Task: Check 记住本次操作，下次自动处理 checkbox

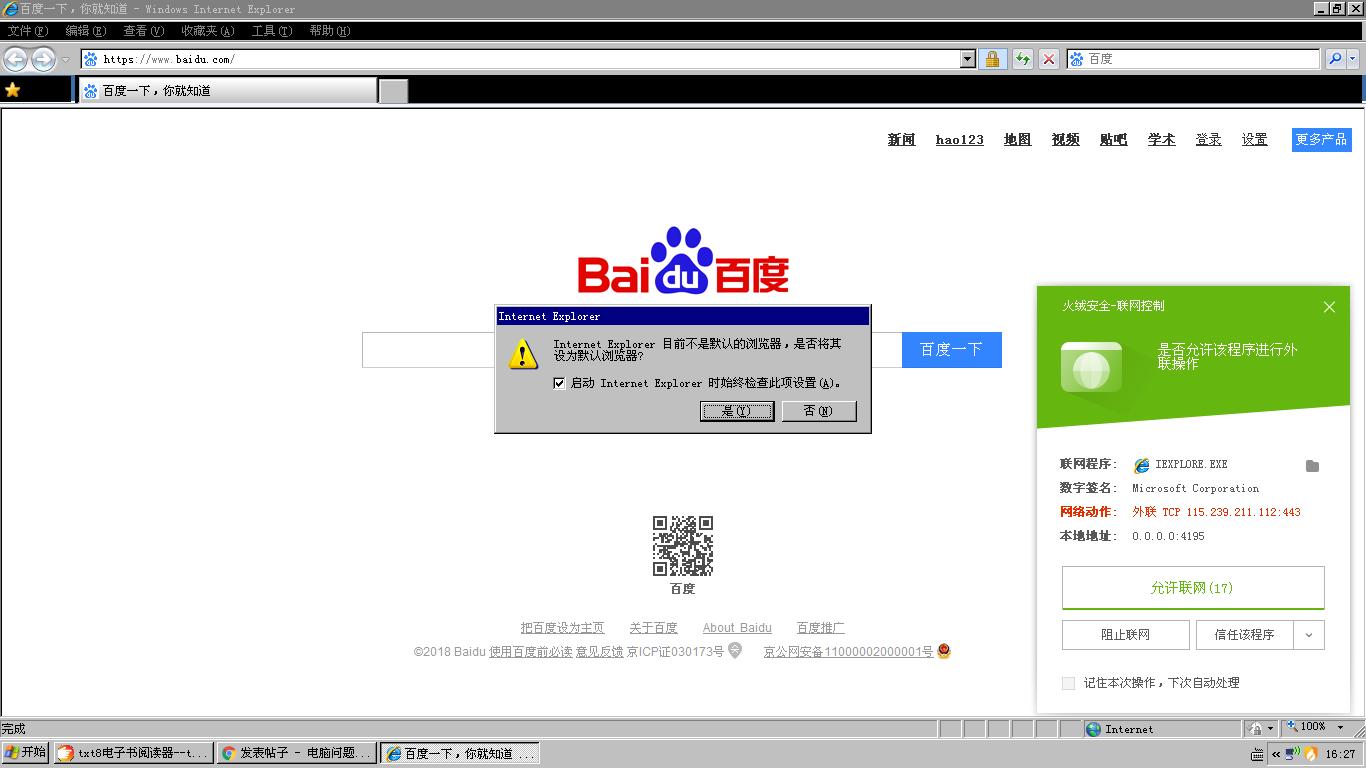Action: 1068,683
